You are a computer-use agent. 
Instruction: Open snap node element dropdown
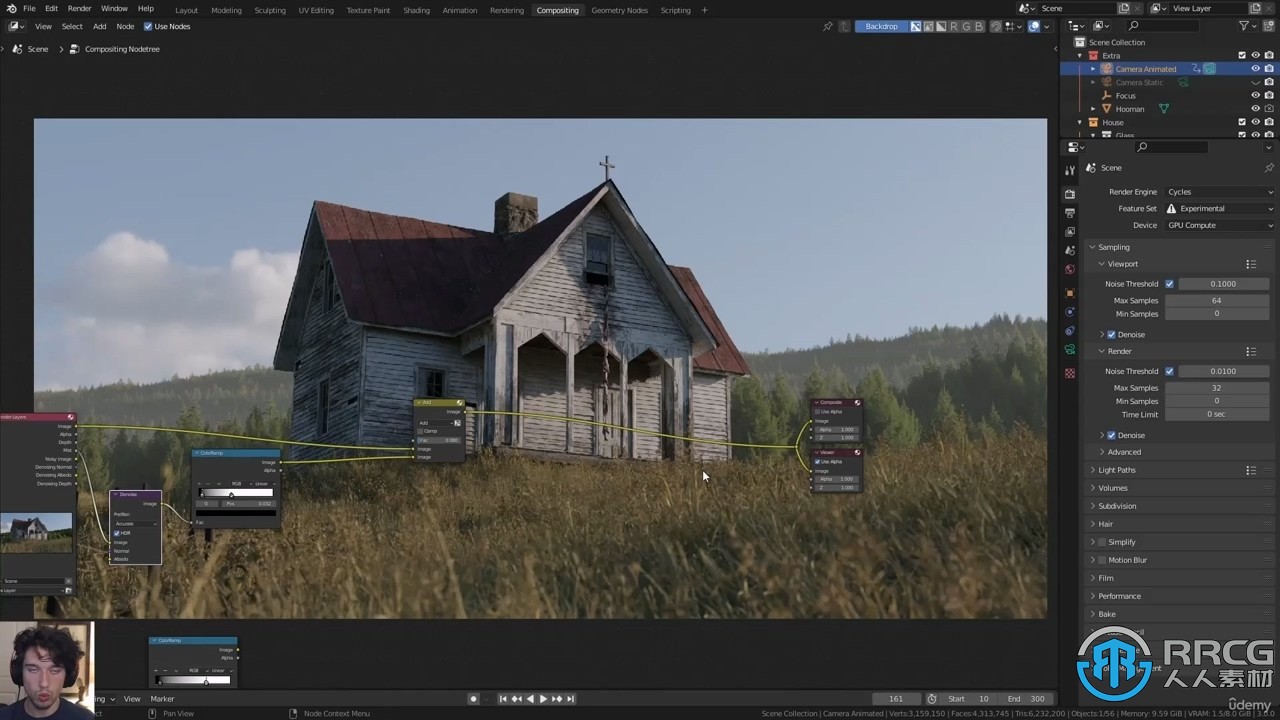[x=1011, y=26]
